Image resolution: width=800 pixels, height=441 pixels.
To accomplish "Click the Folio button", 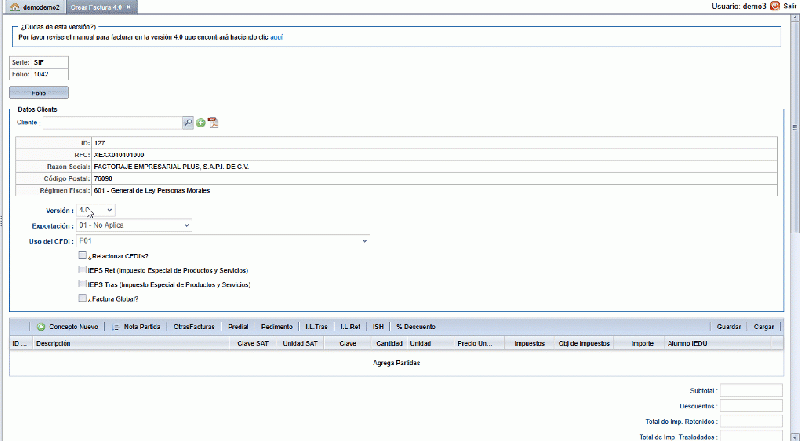I will 39,93.
